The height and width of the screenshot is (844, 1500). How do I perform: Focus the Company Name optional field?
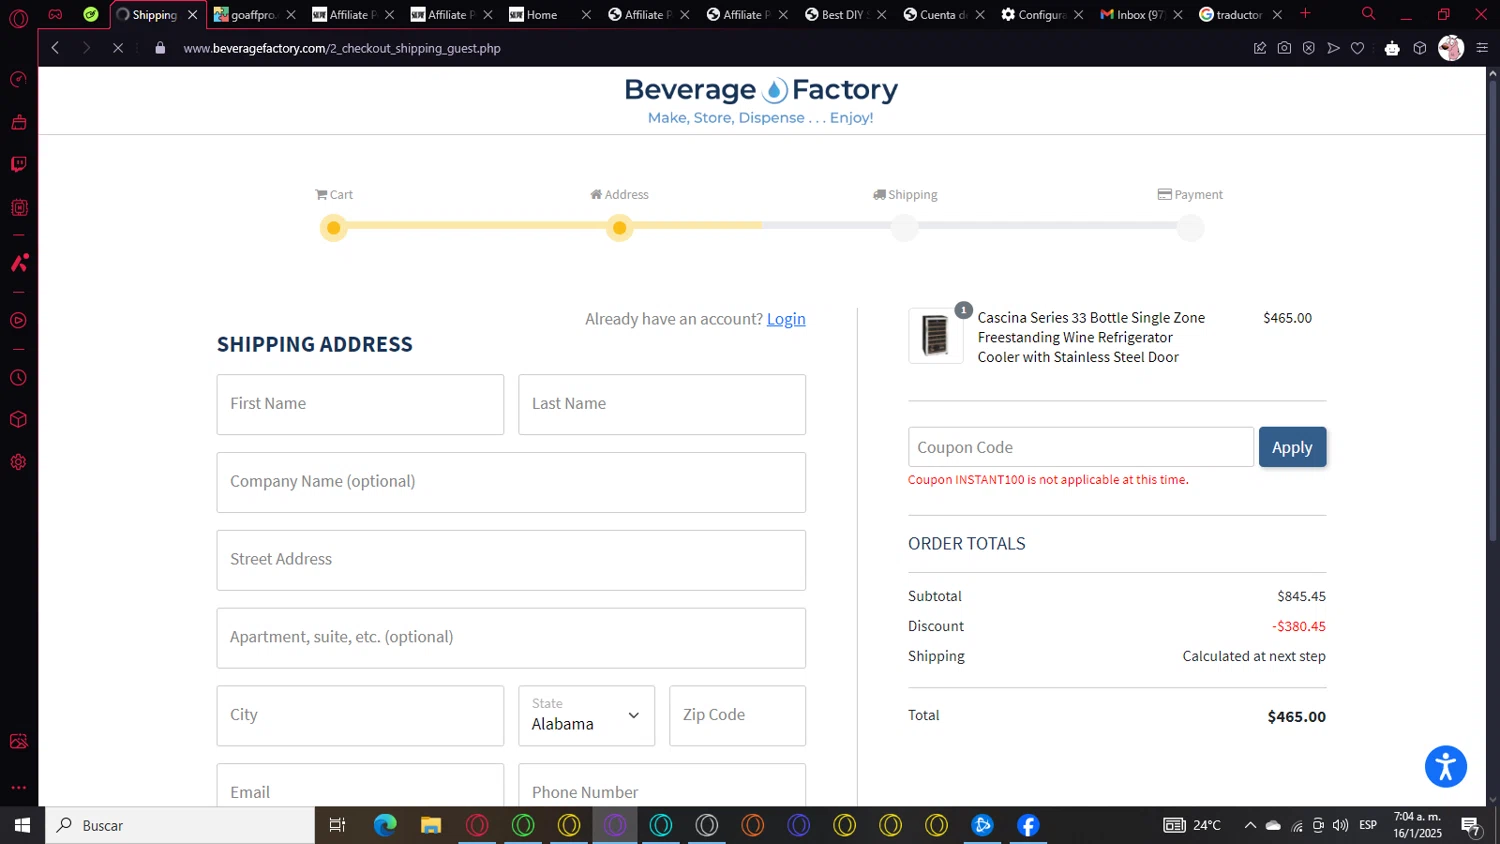tap(511, 482)
